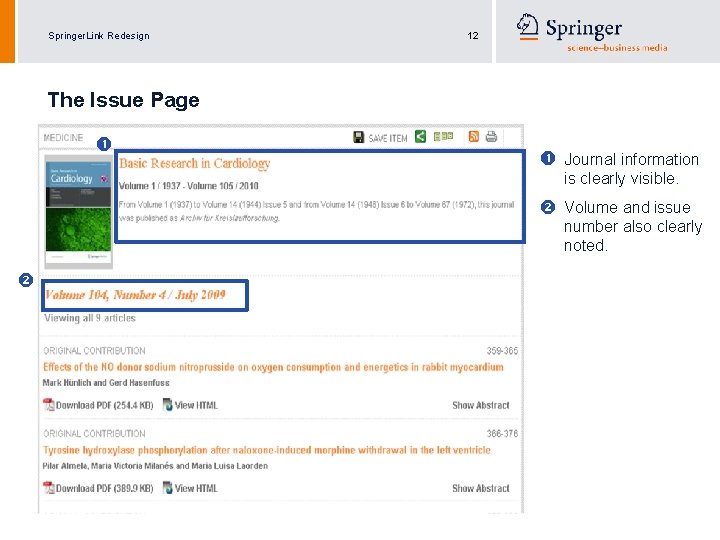Show Abstract for the pages 359-365 article
This screenshot has width=720, height=540.
tap(481, 405)
